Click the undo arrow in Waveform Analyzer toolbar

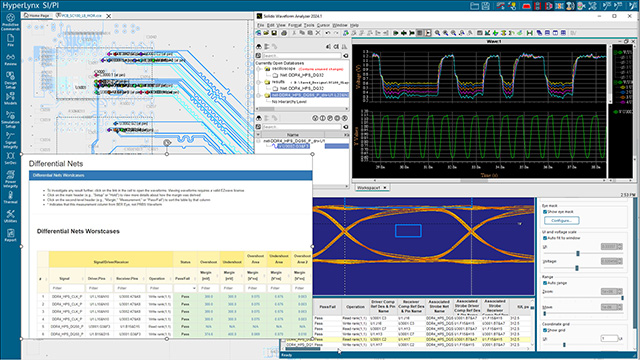coord(328,33)
